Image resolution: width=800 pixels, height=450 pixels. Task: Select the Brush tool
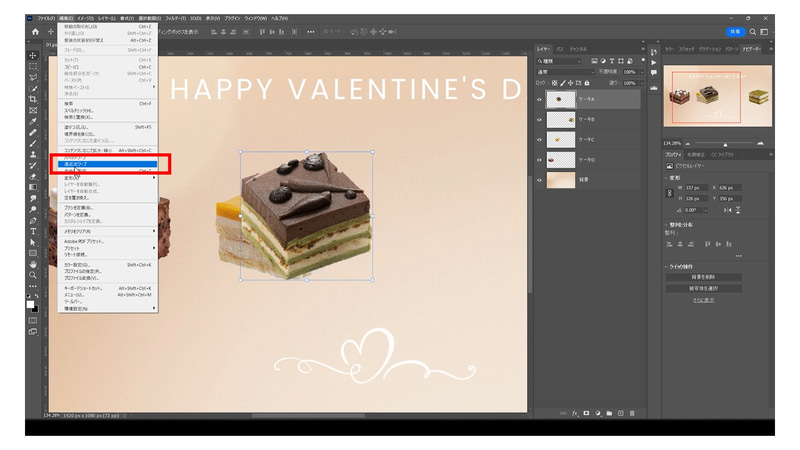[x=33, y=143]
